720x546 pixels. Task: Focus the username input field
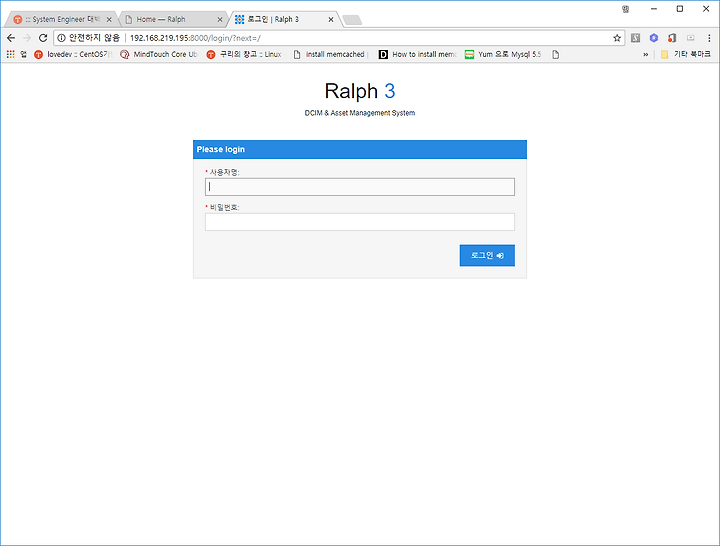[360, 187]
